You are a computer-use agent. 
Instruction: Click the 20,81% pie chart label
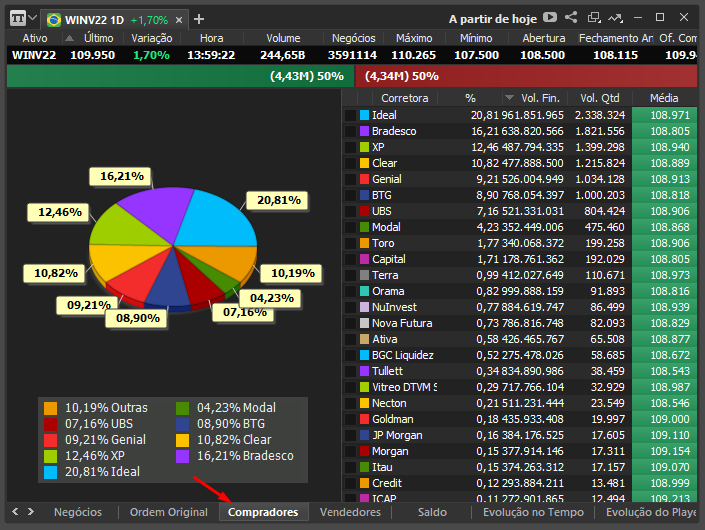click(x=278, y=200)
